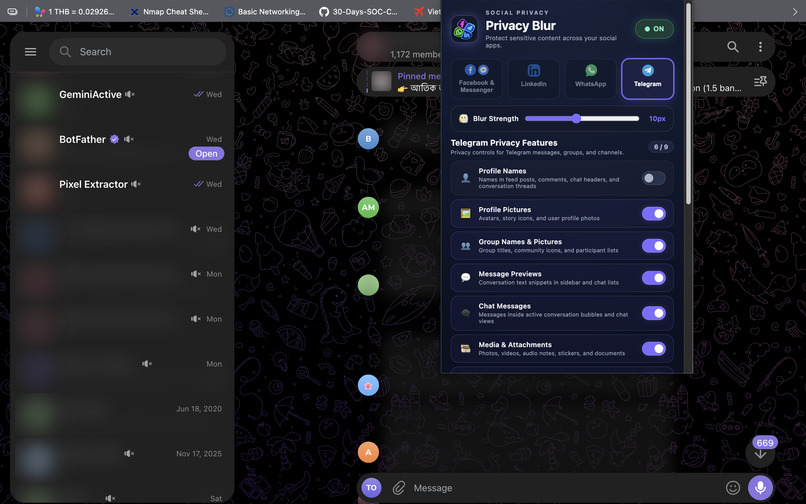This screenshot has width=806, height=504.
Task: Expand the browser tab overflow chevron
Action: tap(795, 11)
